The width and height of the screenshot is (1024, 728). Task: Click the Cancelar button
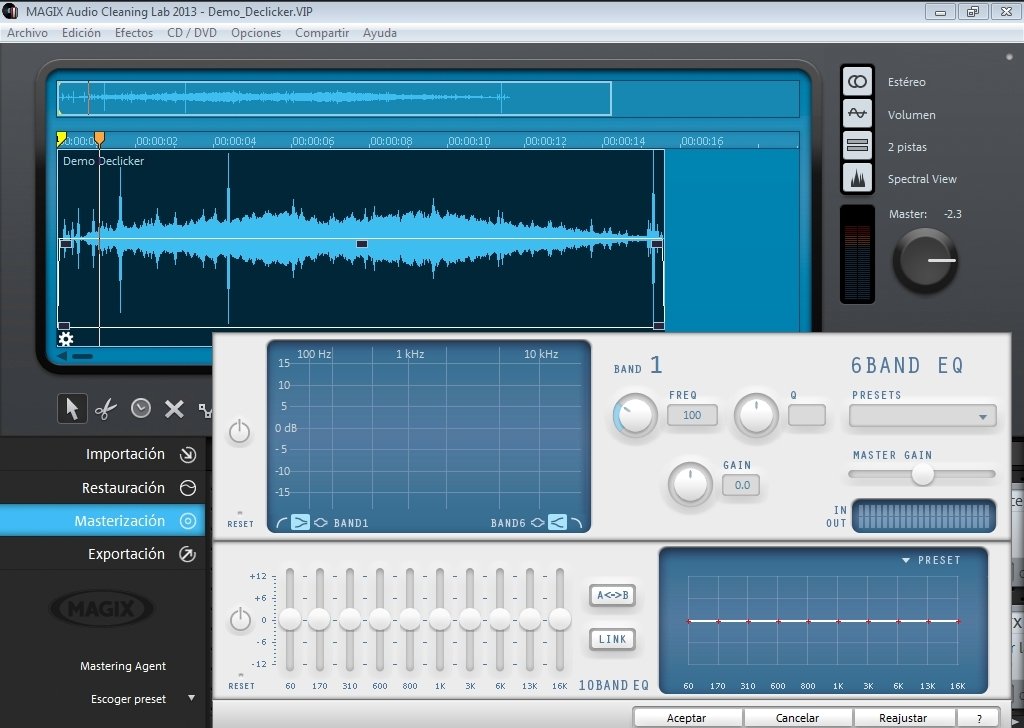coord(797,718)
